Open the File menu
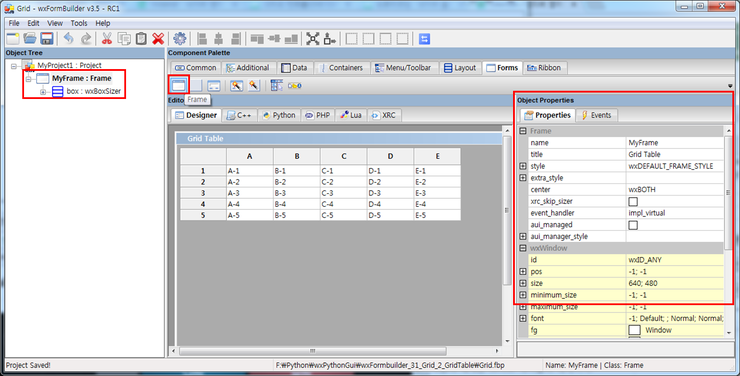The width and height of the screenshot is (740, 376). pyautogui.click(x=14, y=23)
